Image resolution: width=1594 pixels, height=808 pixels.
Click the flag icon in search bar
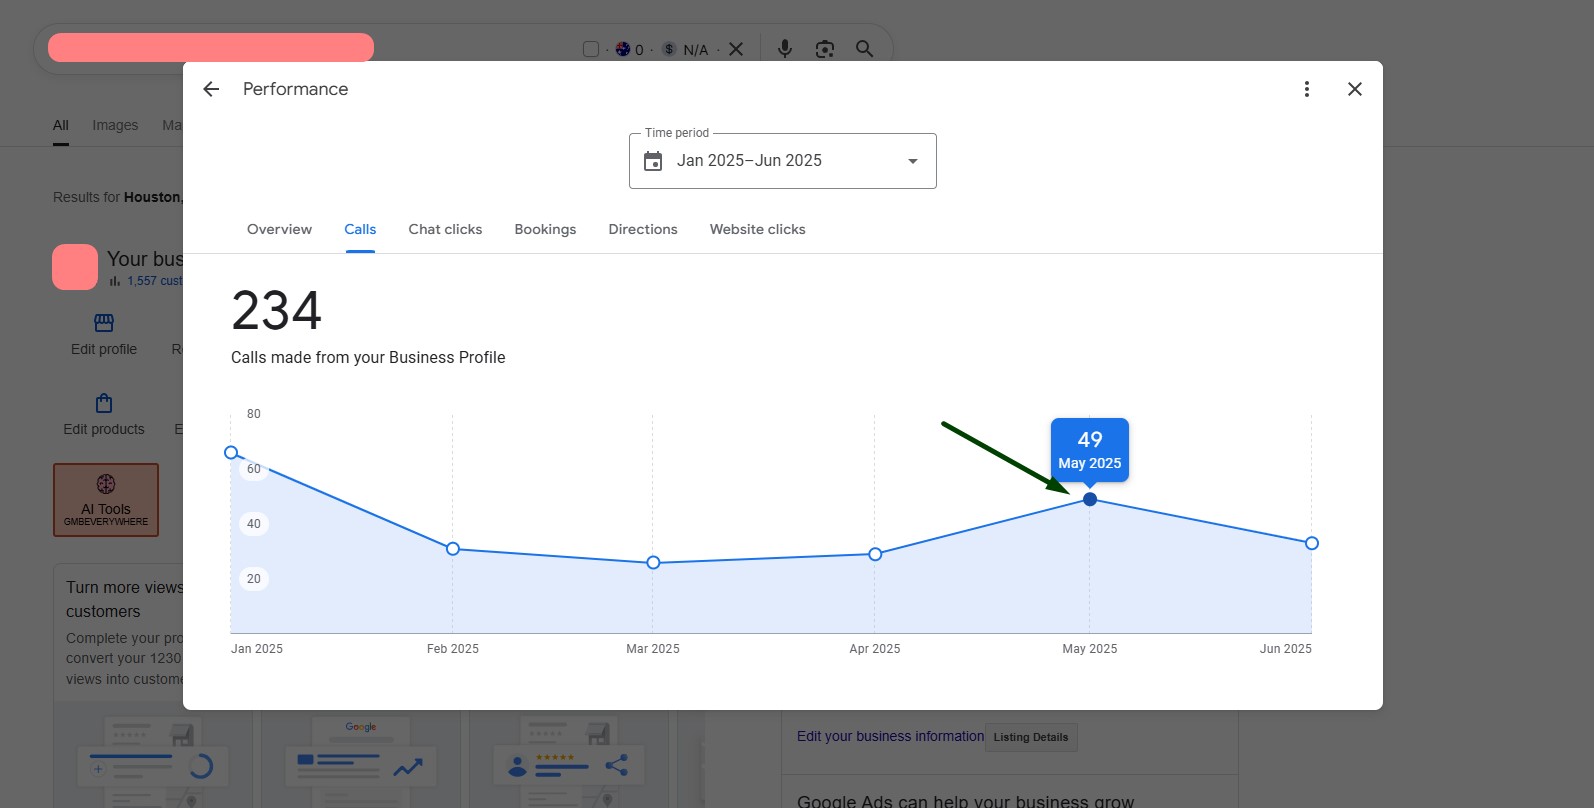623,49
